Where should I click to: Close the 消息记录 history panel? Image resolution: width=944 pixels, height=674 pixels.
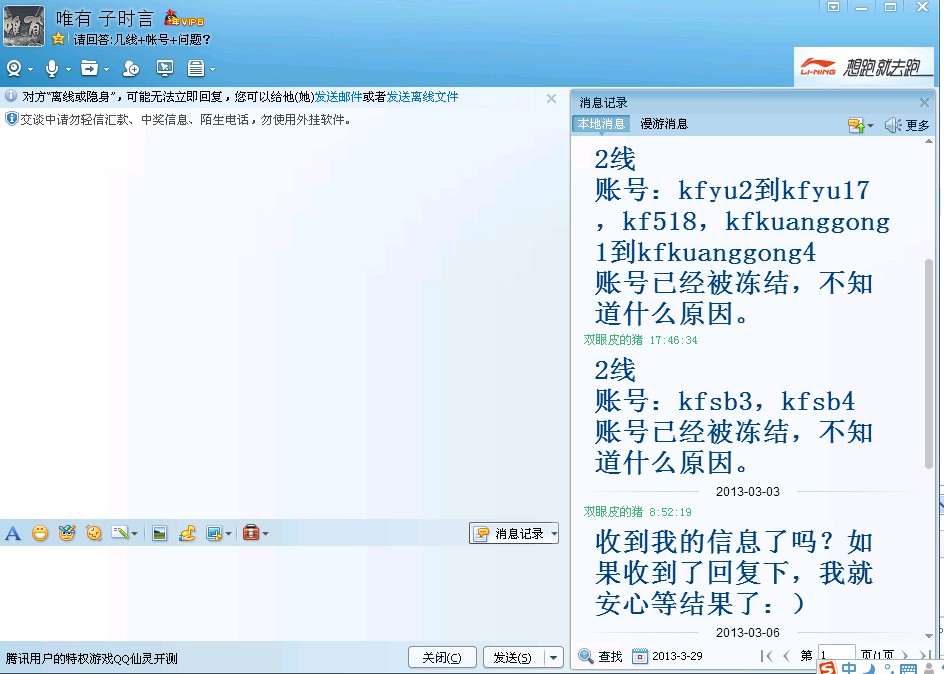(x=924, y=102)
